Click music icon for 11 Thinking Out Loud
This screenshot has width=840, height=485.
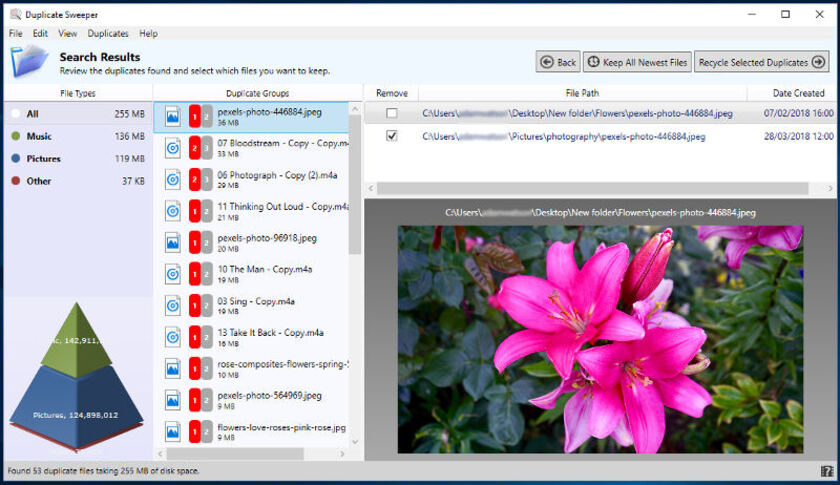pos(172,211)
